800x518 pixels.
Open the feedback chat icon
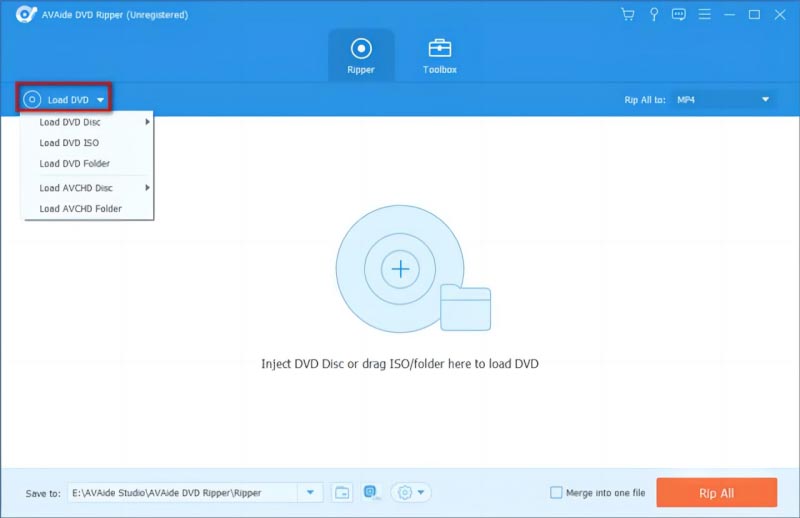[679, 14]
